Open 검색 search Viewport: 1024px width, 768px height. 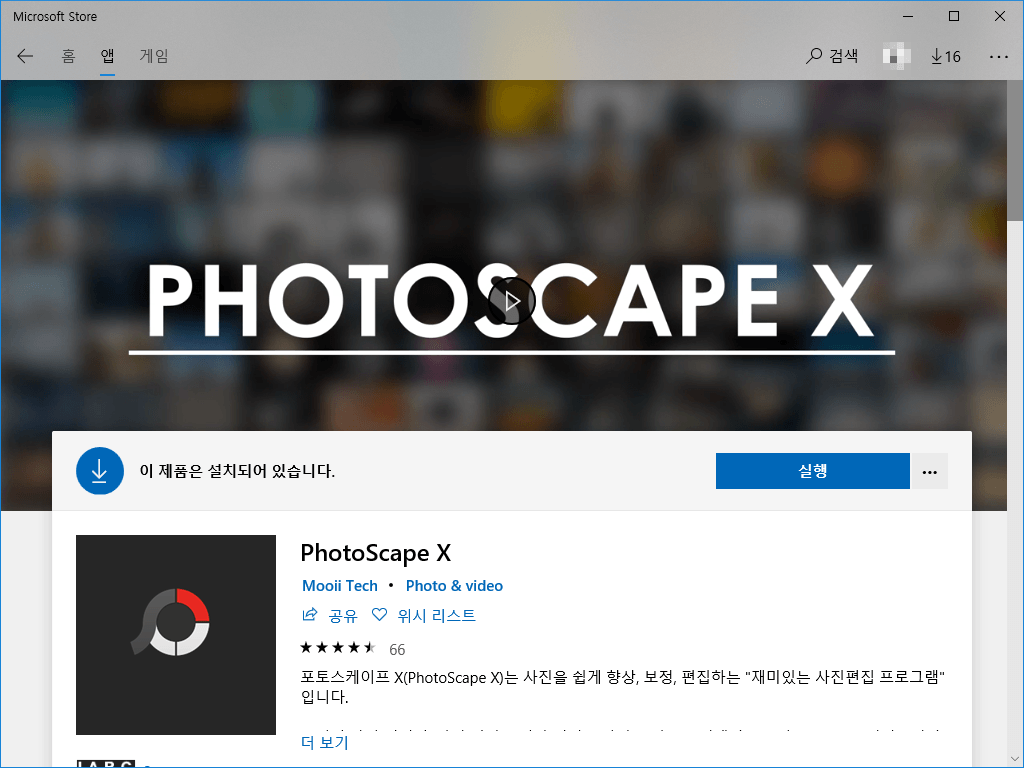832,56
